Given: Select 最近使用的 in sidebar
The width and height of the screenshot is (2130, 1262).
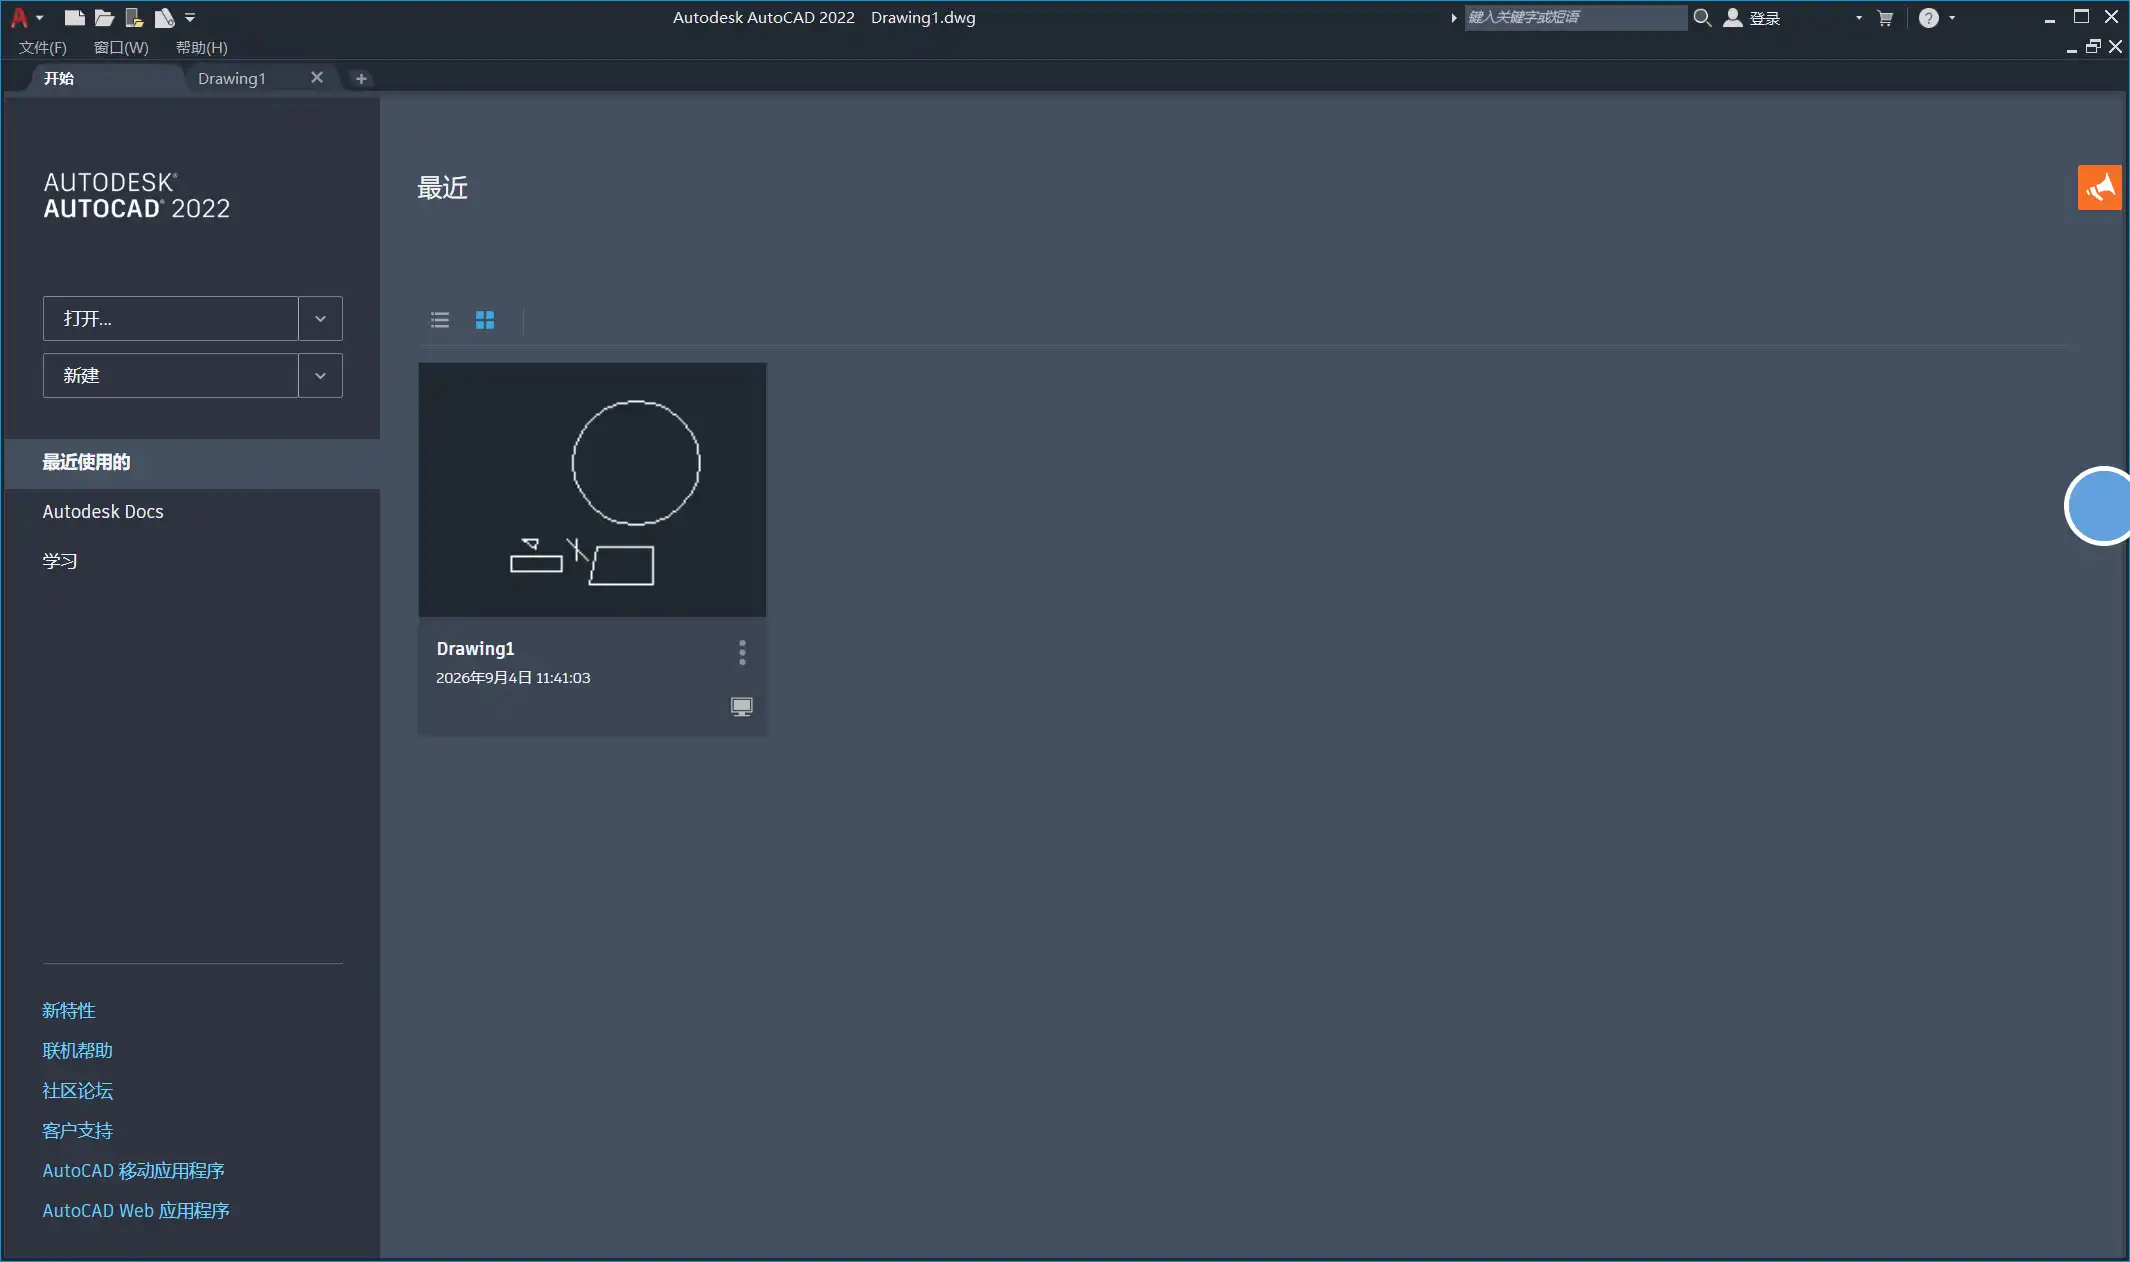Looking at the screenshot, I should (x=192, y=462).
